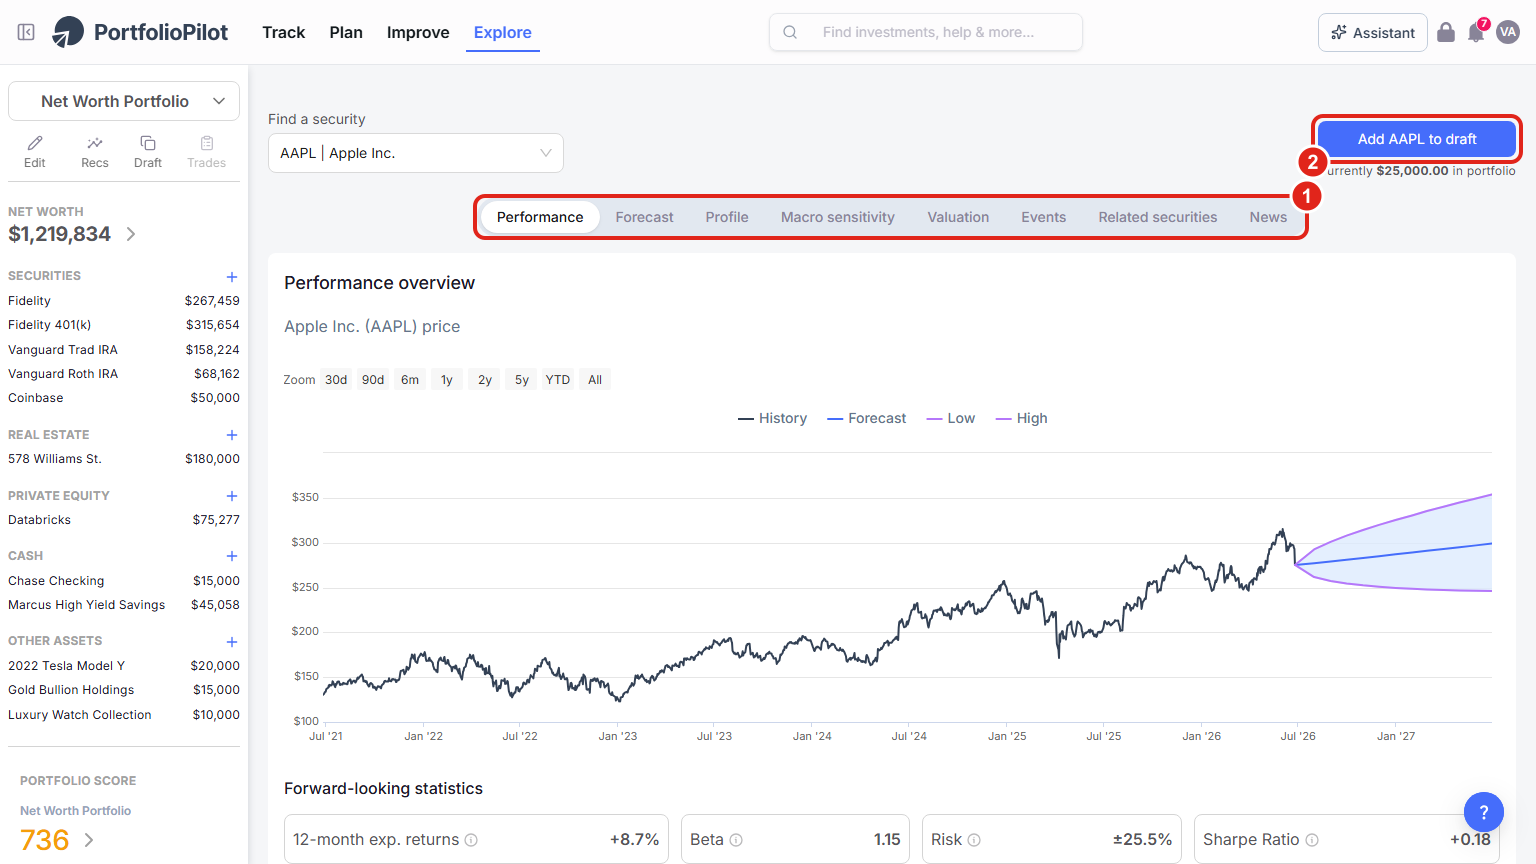
Task: Open the Plan menu
Action: tap(346, 32)
